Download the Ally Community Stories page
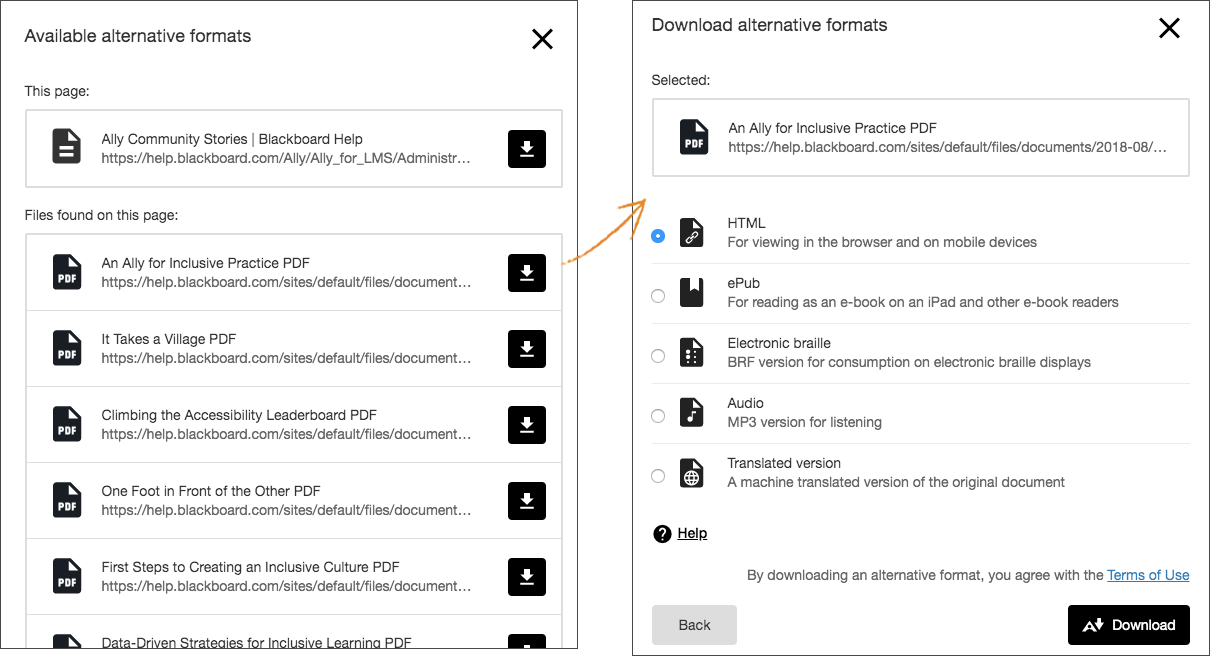This screenshot has width=1215, height=664. (x=527, y=147)
